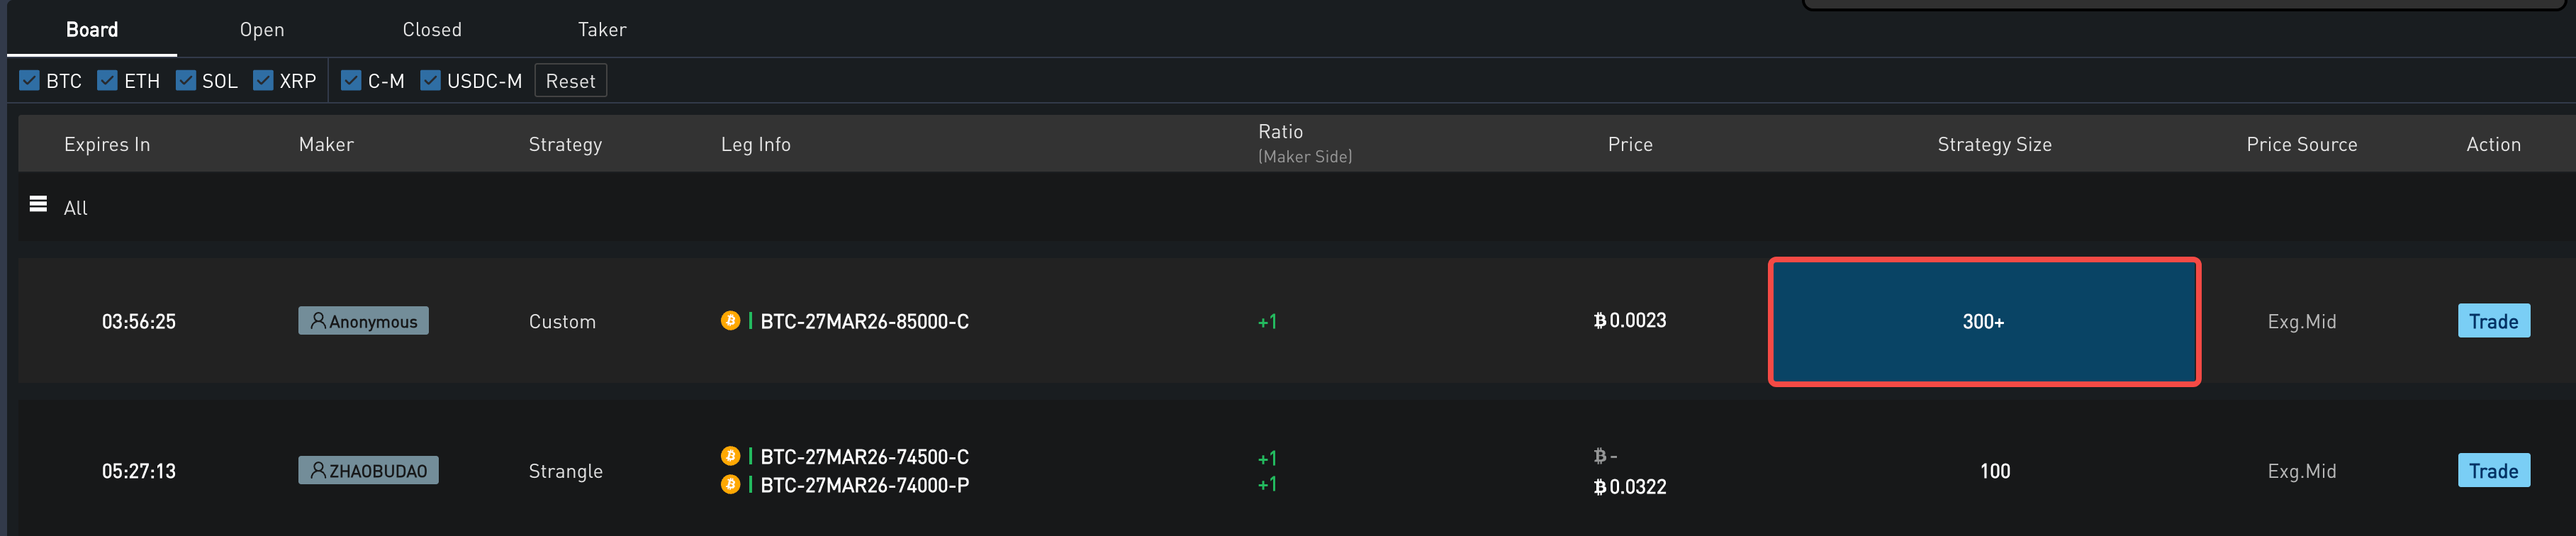
Task: Toggle the XRP checkbox
Action: tap(263, 81)
